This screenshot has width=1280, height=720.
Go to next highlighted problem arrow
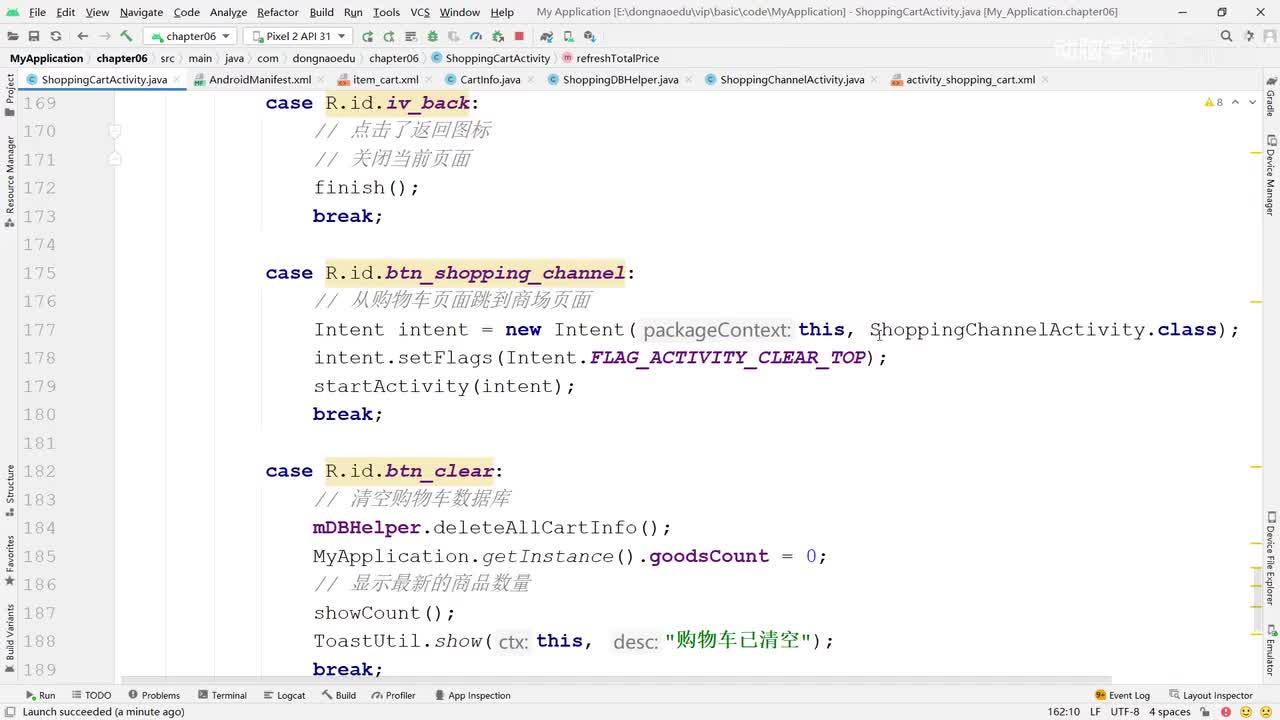tap(1252, 102)
